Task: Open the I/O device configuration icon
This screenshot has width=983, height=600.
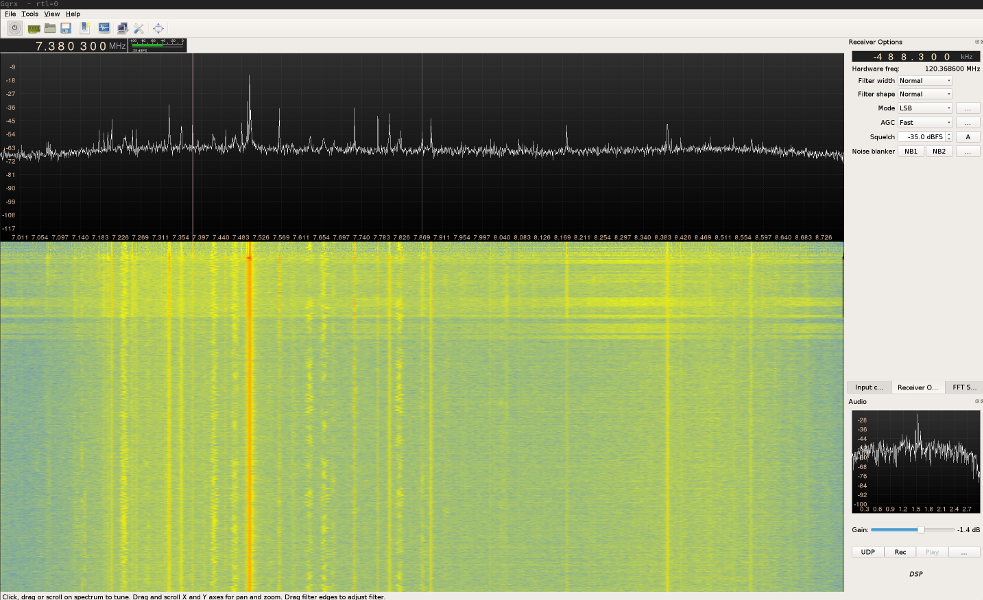Action: click(x=34, y=28)
